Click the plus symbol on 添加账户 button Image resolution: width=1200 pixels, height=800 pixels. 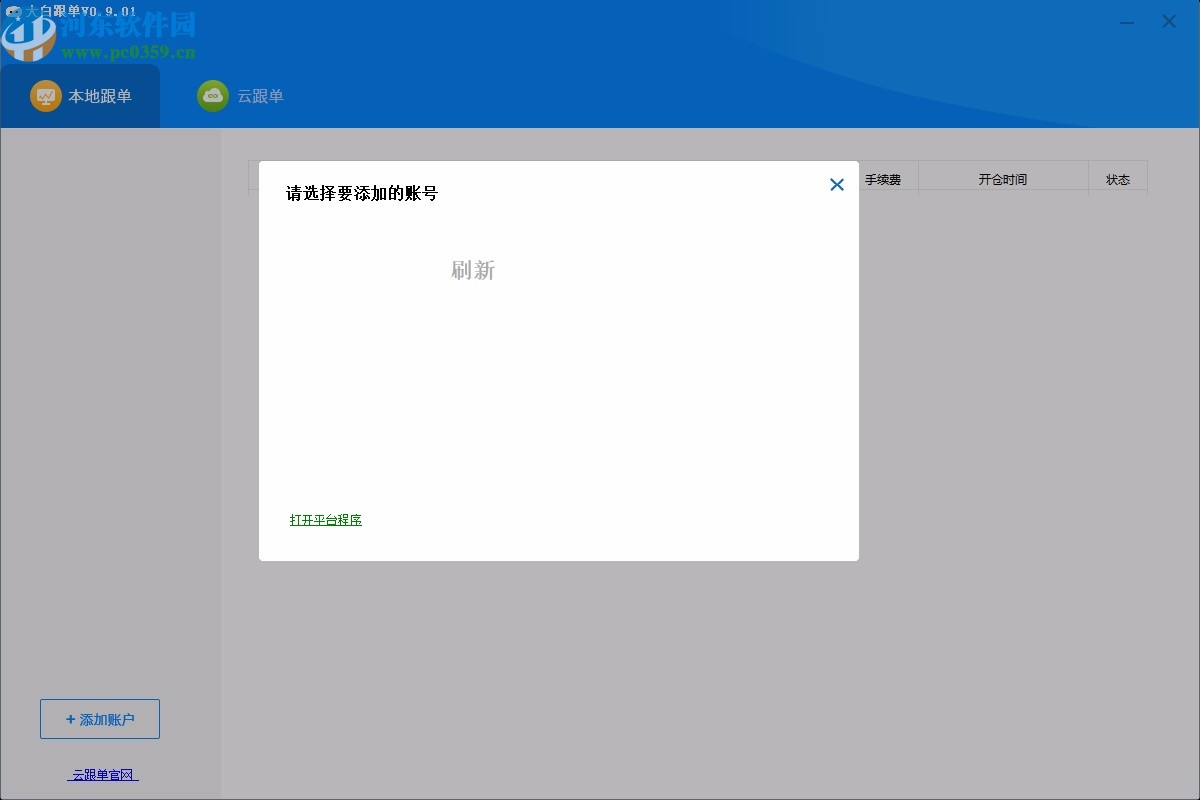[x=69, y=719]
